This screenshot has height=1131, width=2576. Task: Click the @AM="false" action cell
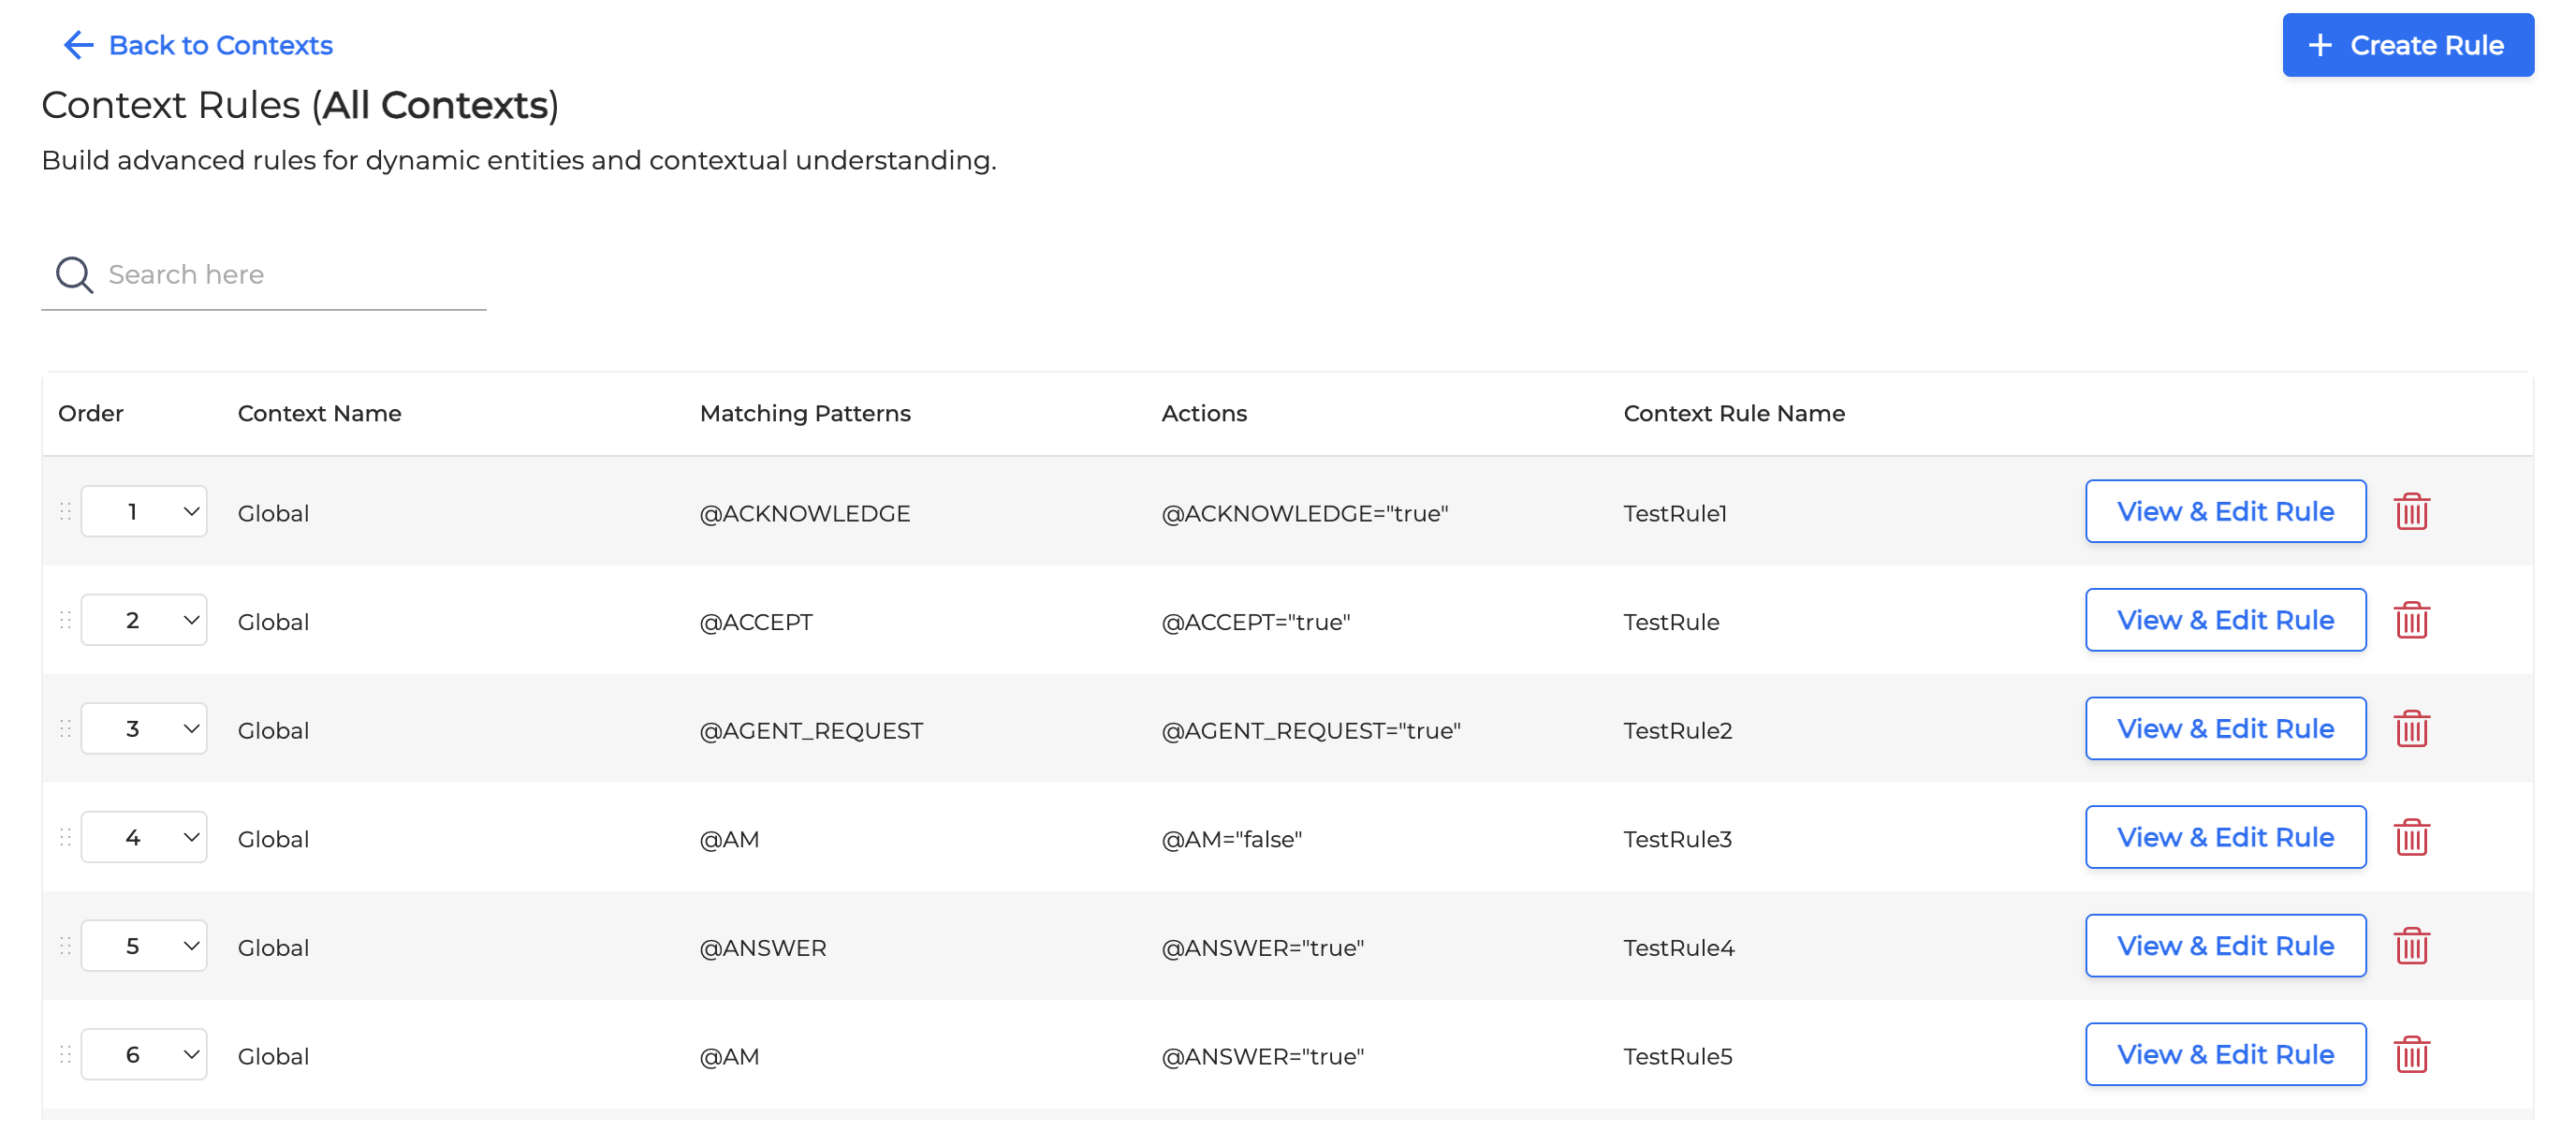(x=1231, y=839)
